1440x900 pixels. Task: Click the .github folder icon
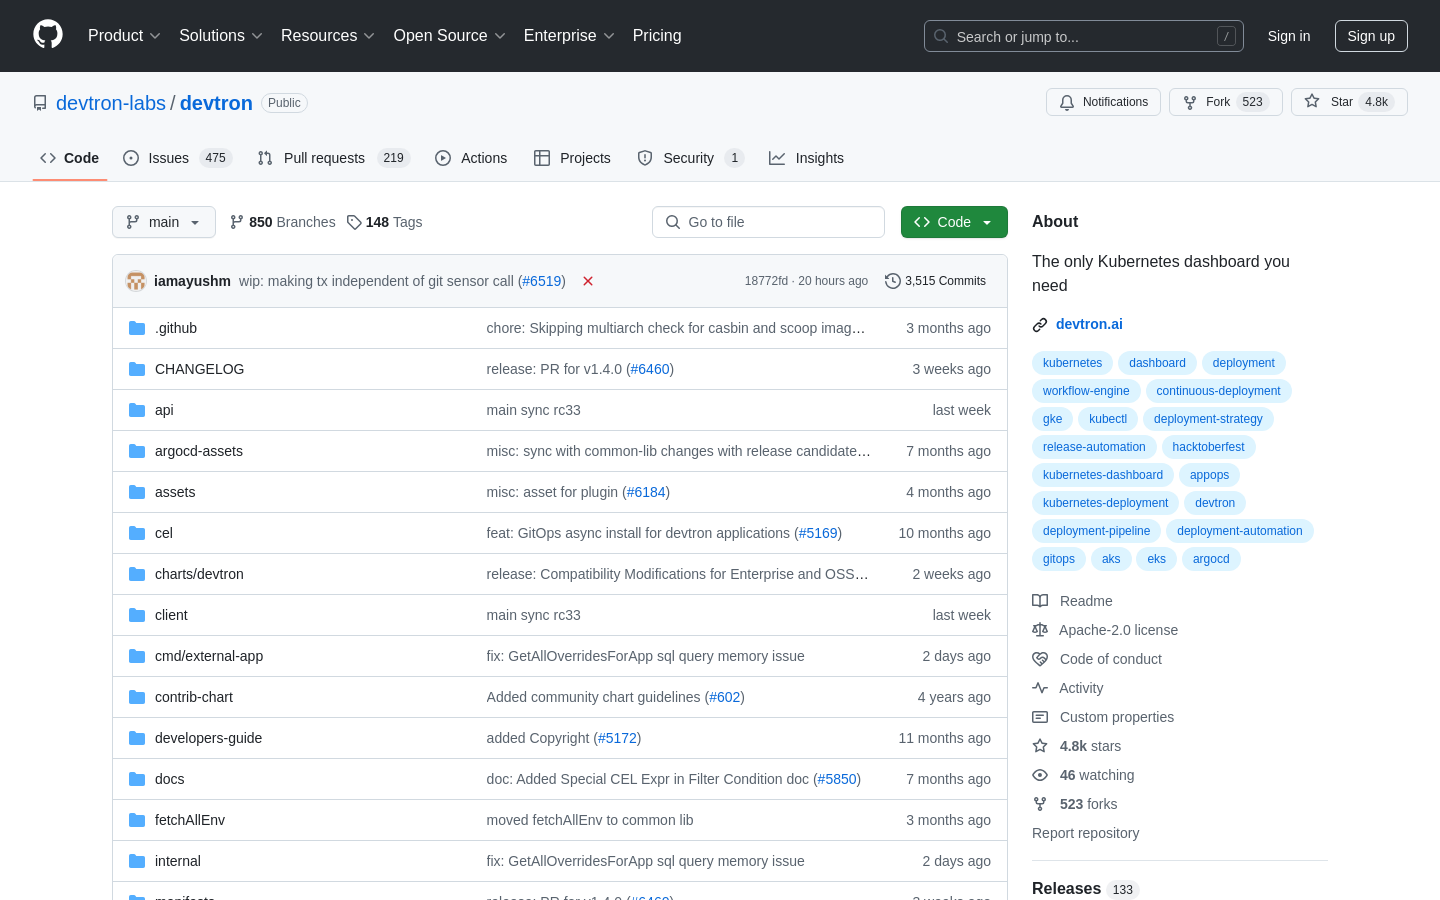coord(137,328)
